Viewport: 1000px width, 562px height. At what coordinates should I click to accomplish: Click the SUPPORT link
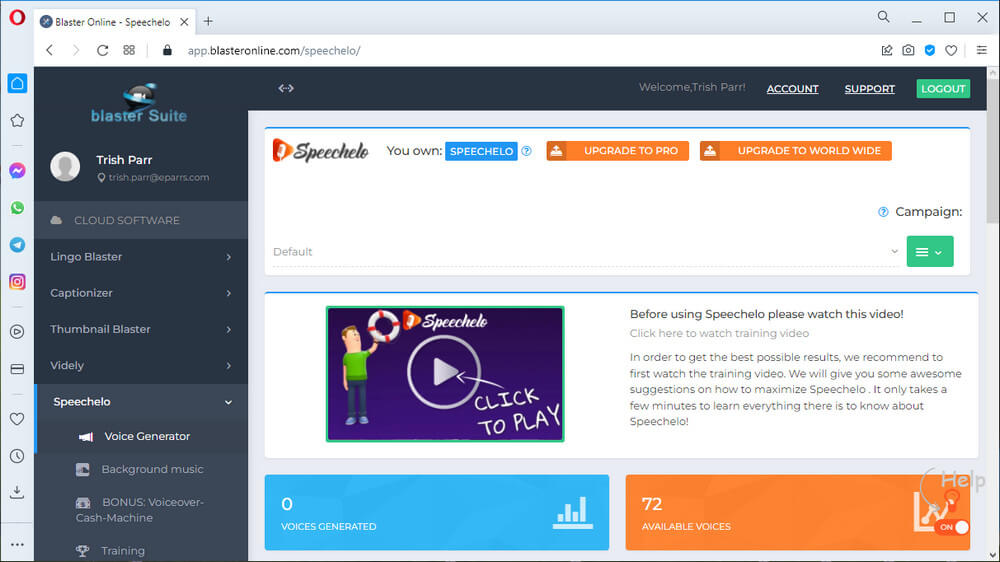click(869, 89)
